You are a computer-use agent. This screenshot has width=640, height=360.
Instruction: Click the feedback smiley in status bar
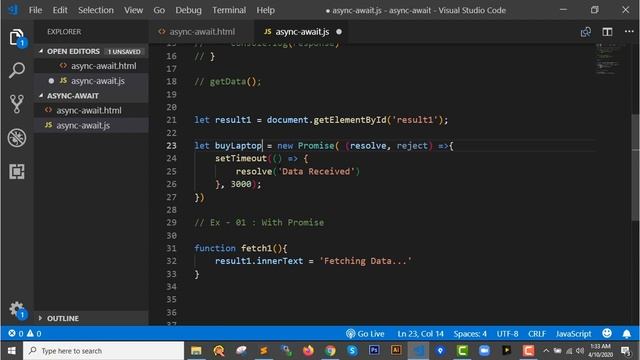point(607,333)
